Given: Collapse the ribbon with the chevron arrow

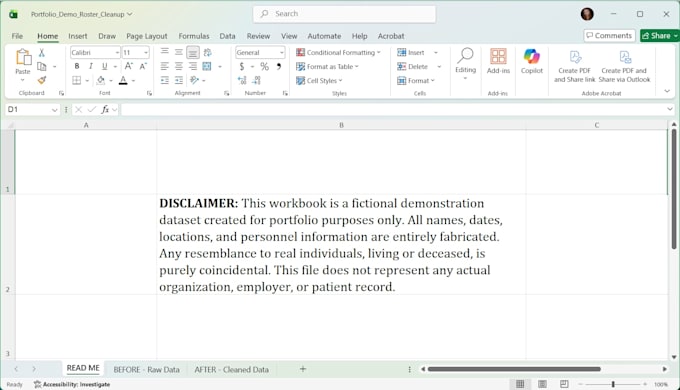Looking at the screenshot, I should coord(667,91).
